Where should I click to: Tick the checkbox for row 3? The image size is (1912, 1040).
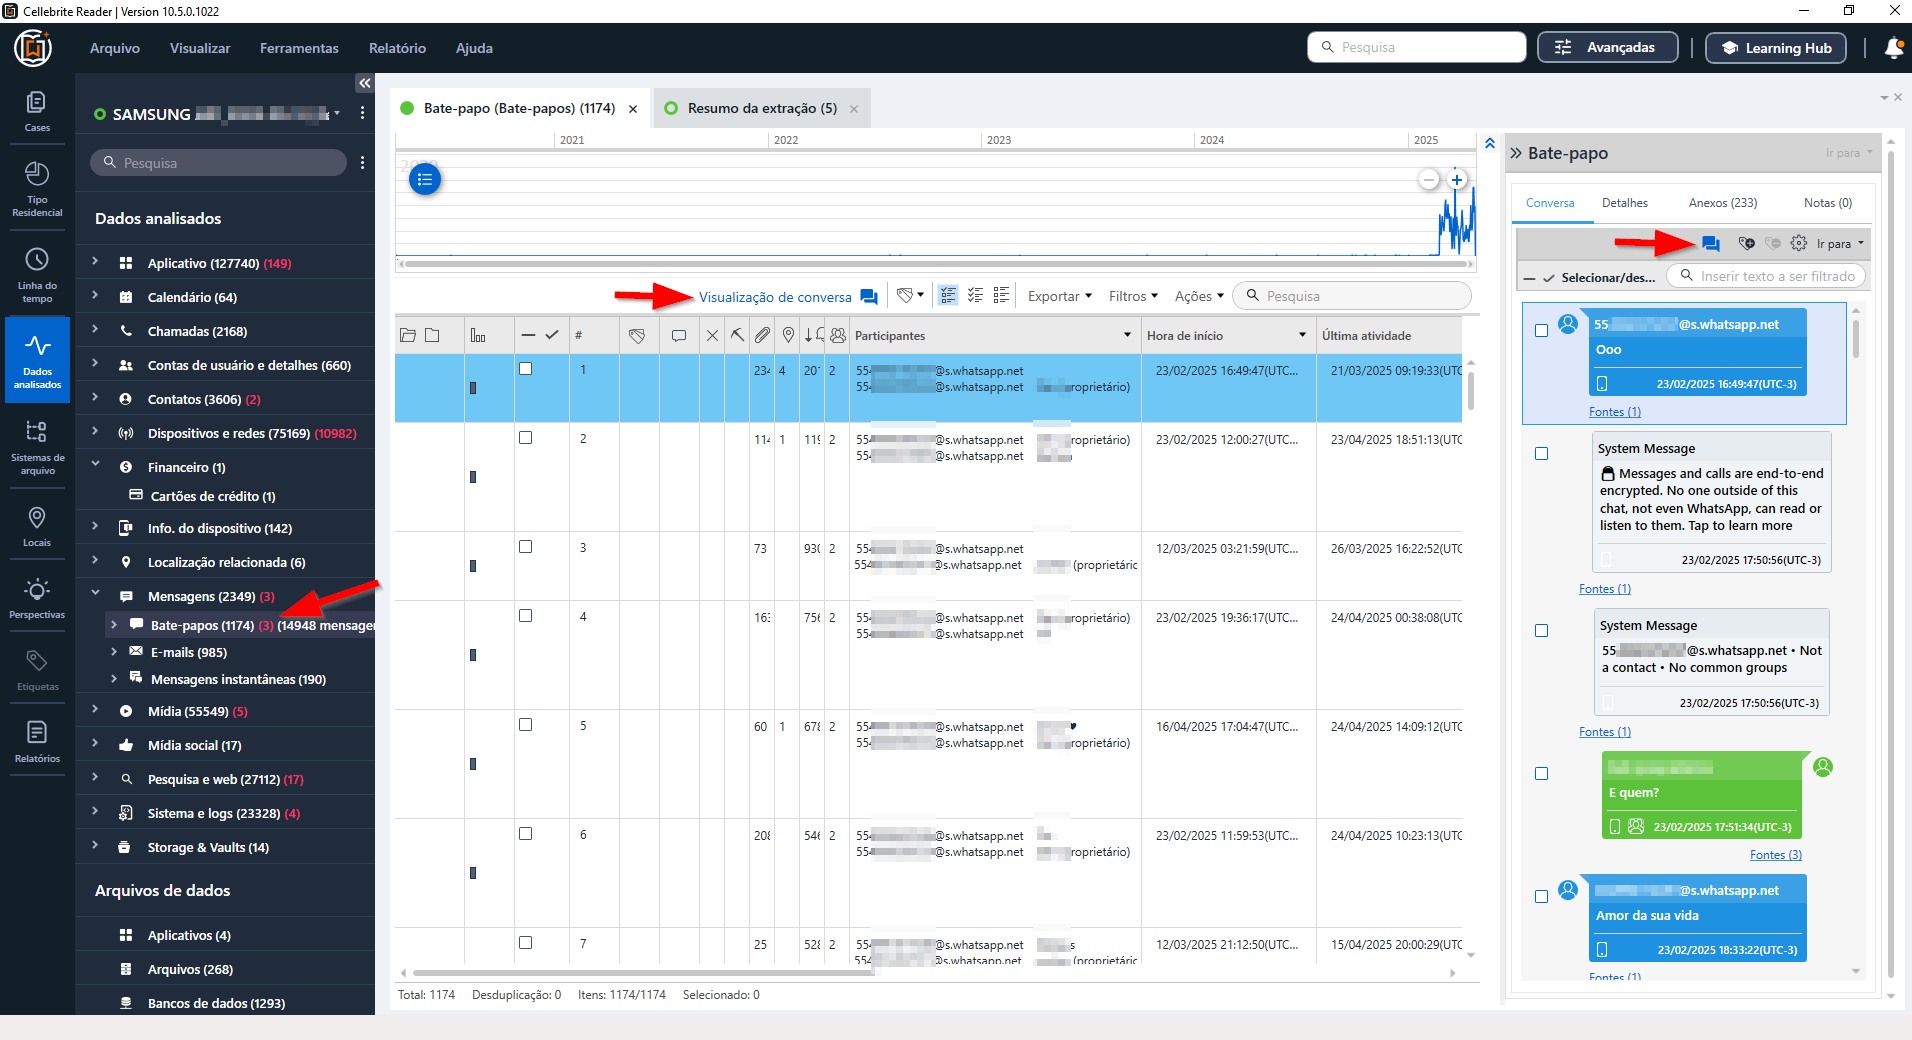[525, 547]
